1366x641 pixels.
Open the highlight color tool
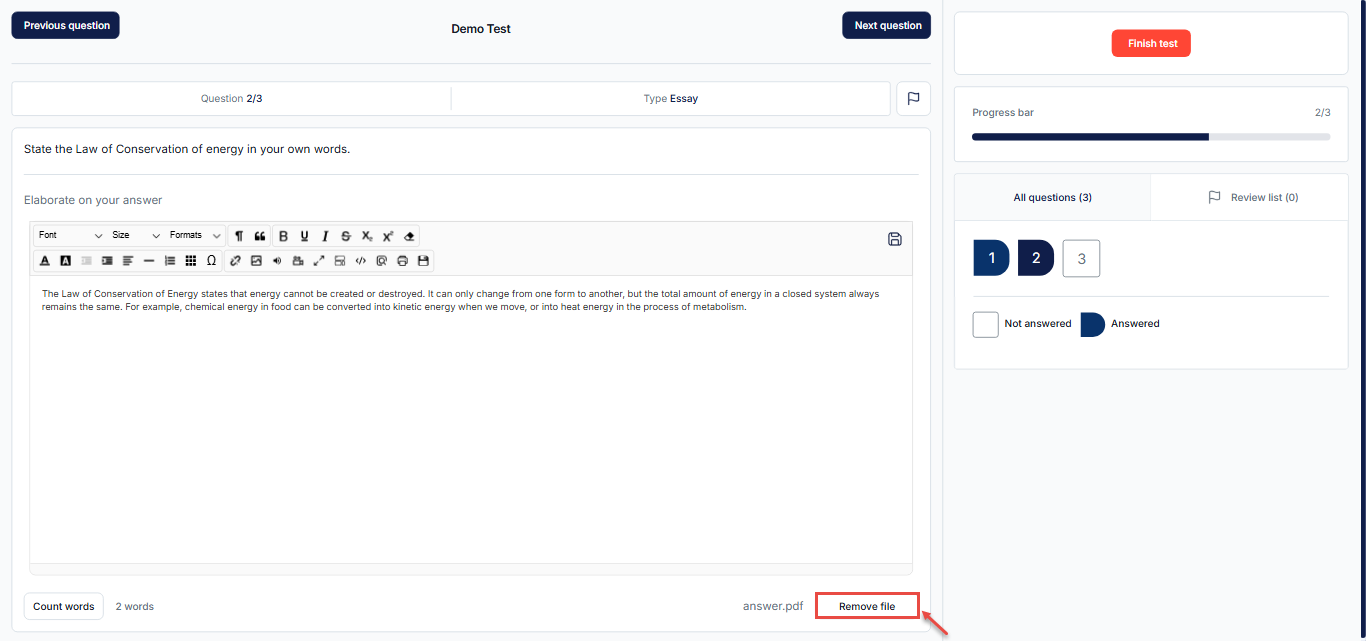pos(65,261)
